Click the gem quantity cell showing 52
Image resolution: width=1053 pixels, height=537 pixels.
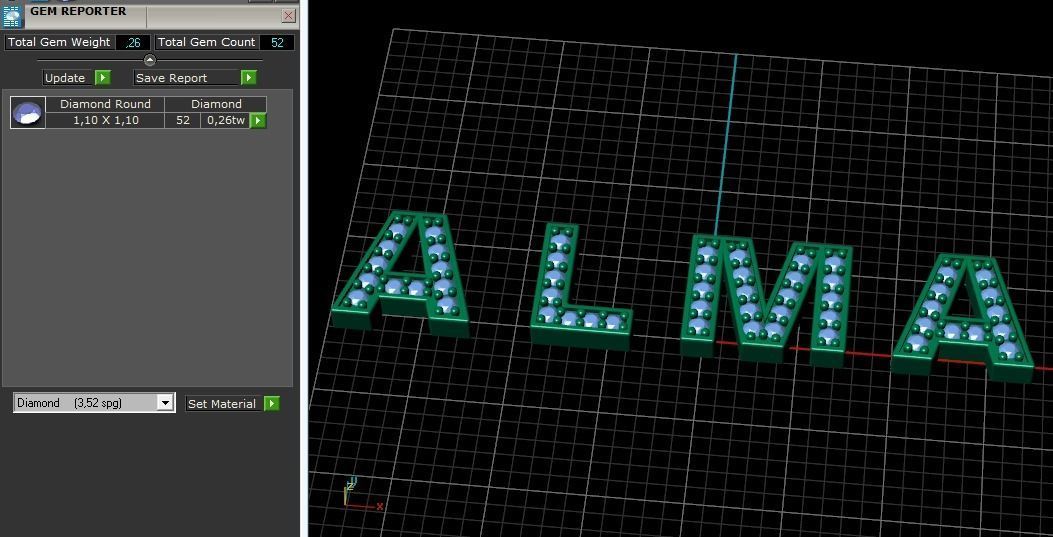[x=183, y=121]
